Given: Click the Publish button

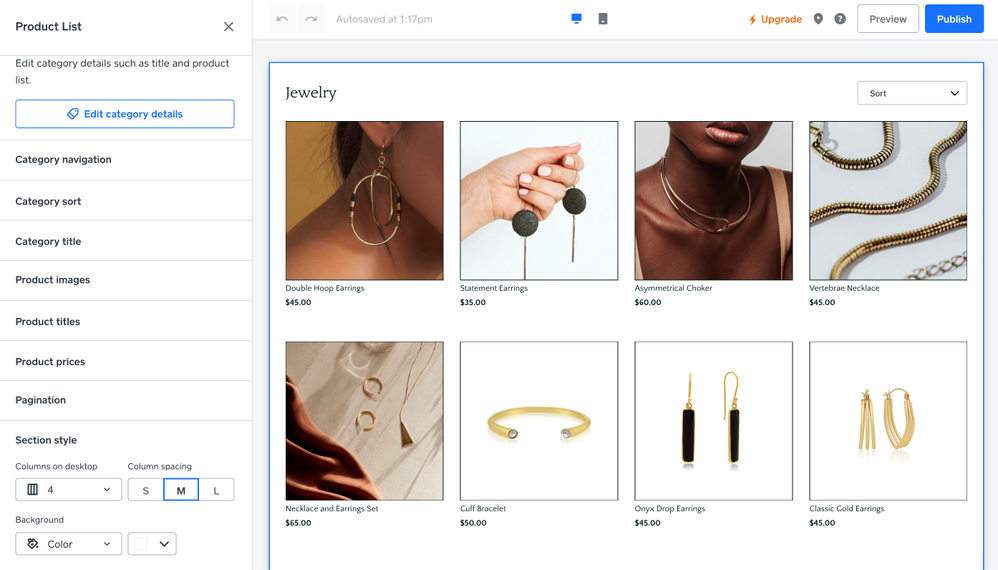Looking at the screenshot, I should click(953, 19).
